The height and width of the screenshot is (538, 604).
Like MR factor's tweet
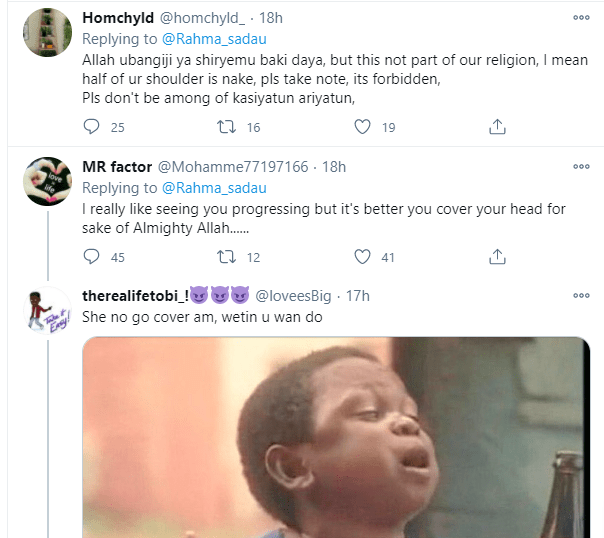[x=363, y=257]
